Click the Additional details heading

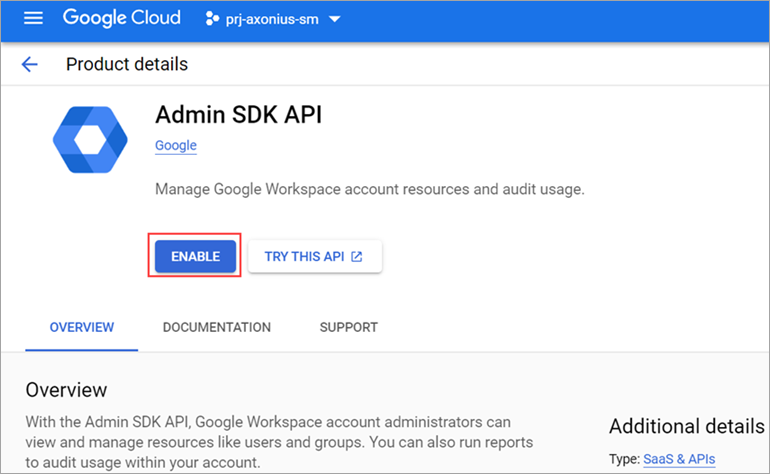[687, 426]
